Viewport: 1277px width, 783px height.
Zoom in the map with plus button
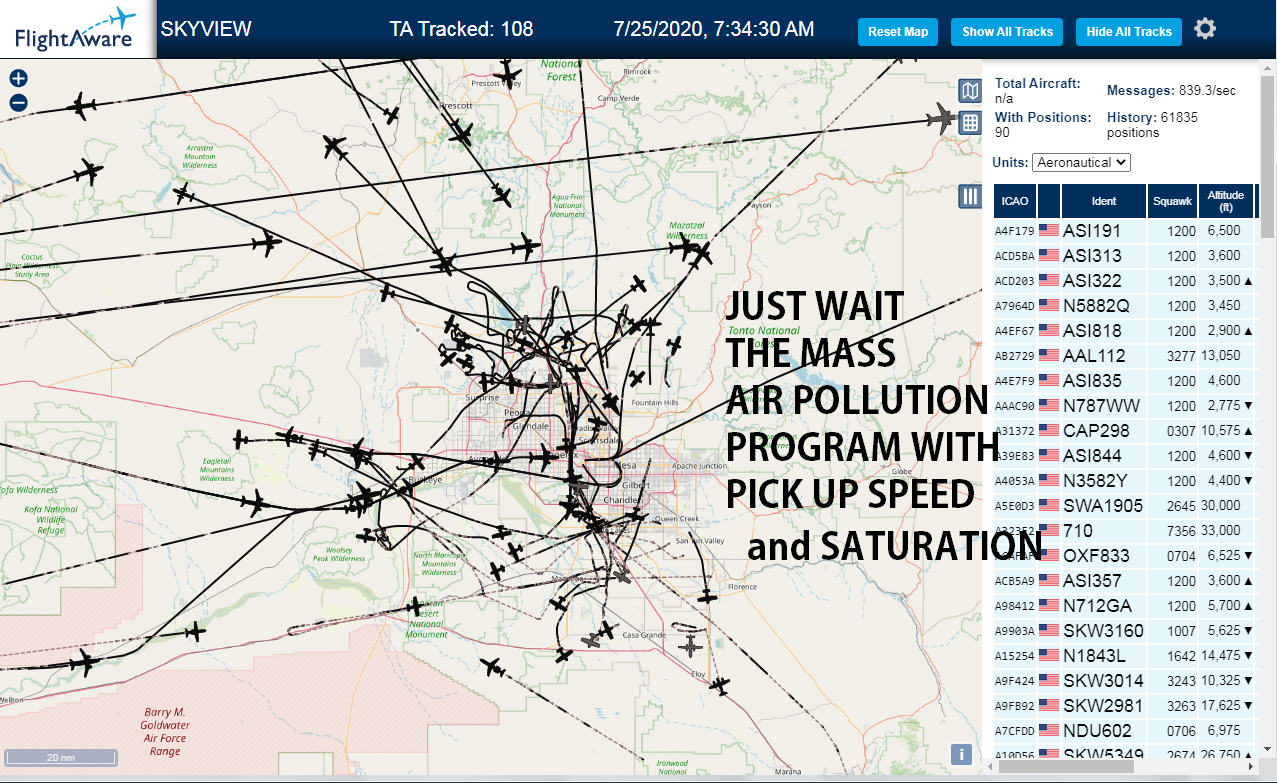18,78
